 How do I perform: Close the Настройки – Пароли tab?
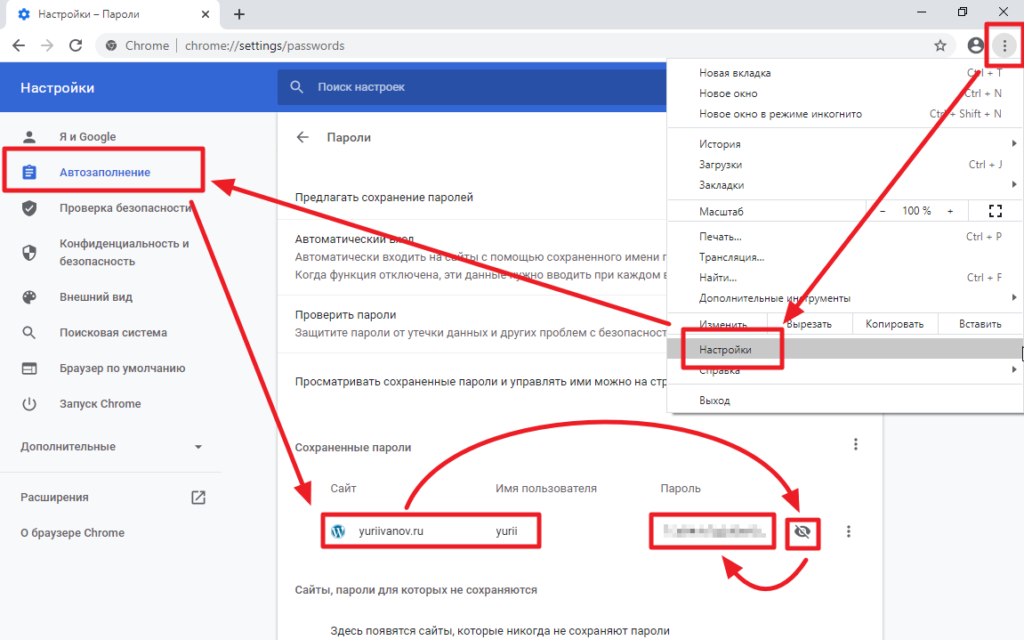[x=205, y=14]
